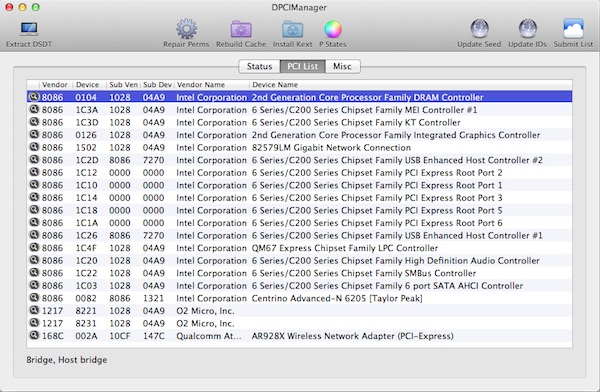The height and width of the screenshot is (392, 600).
Task: Click the 1C03 device ID cell
Action: point(86,286)
